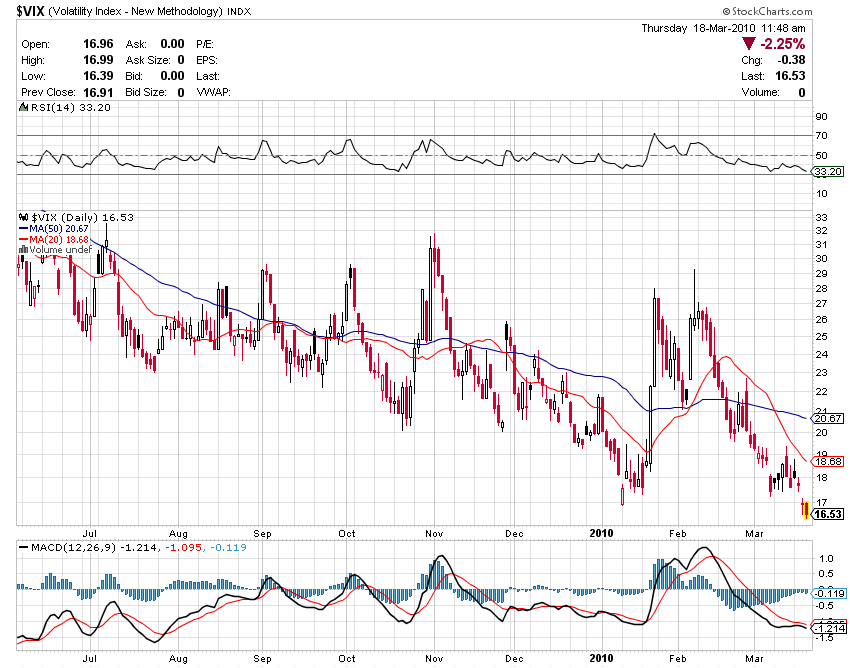
Task: Click the 'Volume undef' legend text
Action: tap(60, 249)
